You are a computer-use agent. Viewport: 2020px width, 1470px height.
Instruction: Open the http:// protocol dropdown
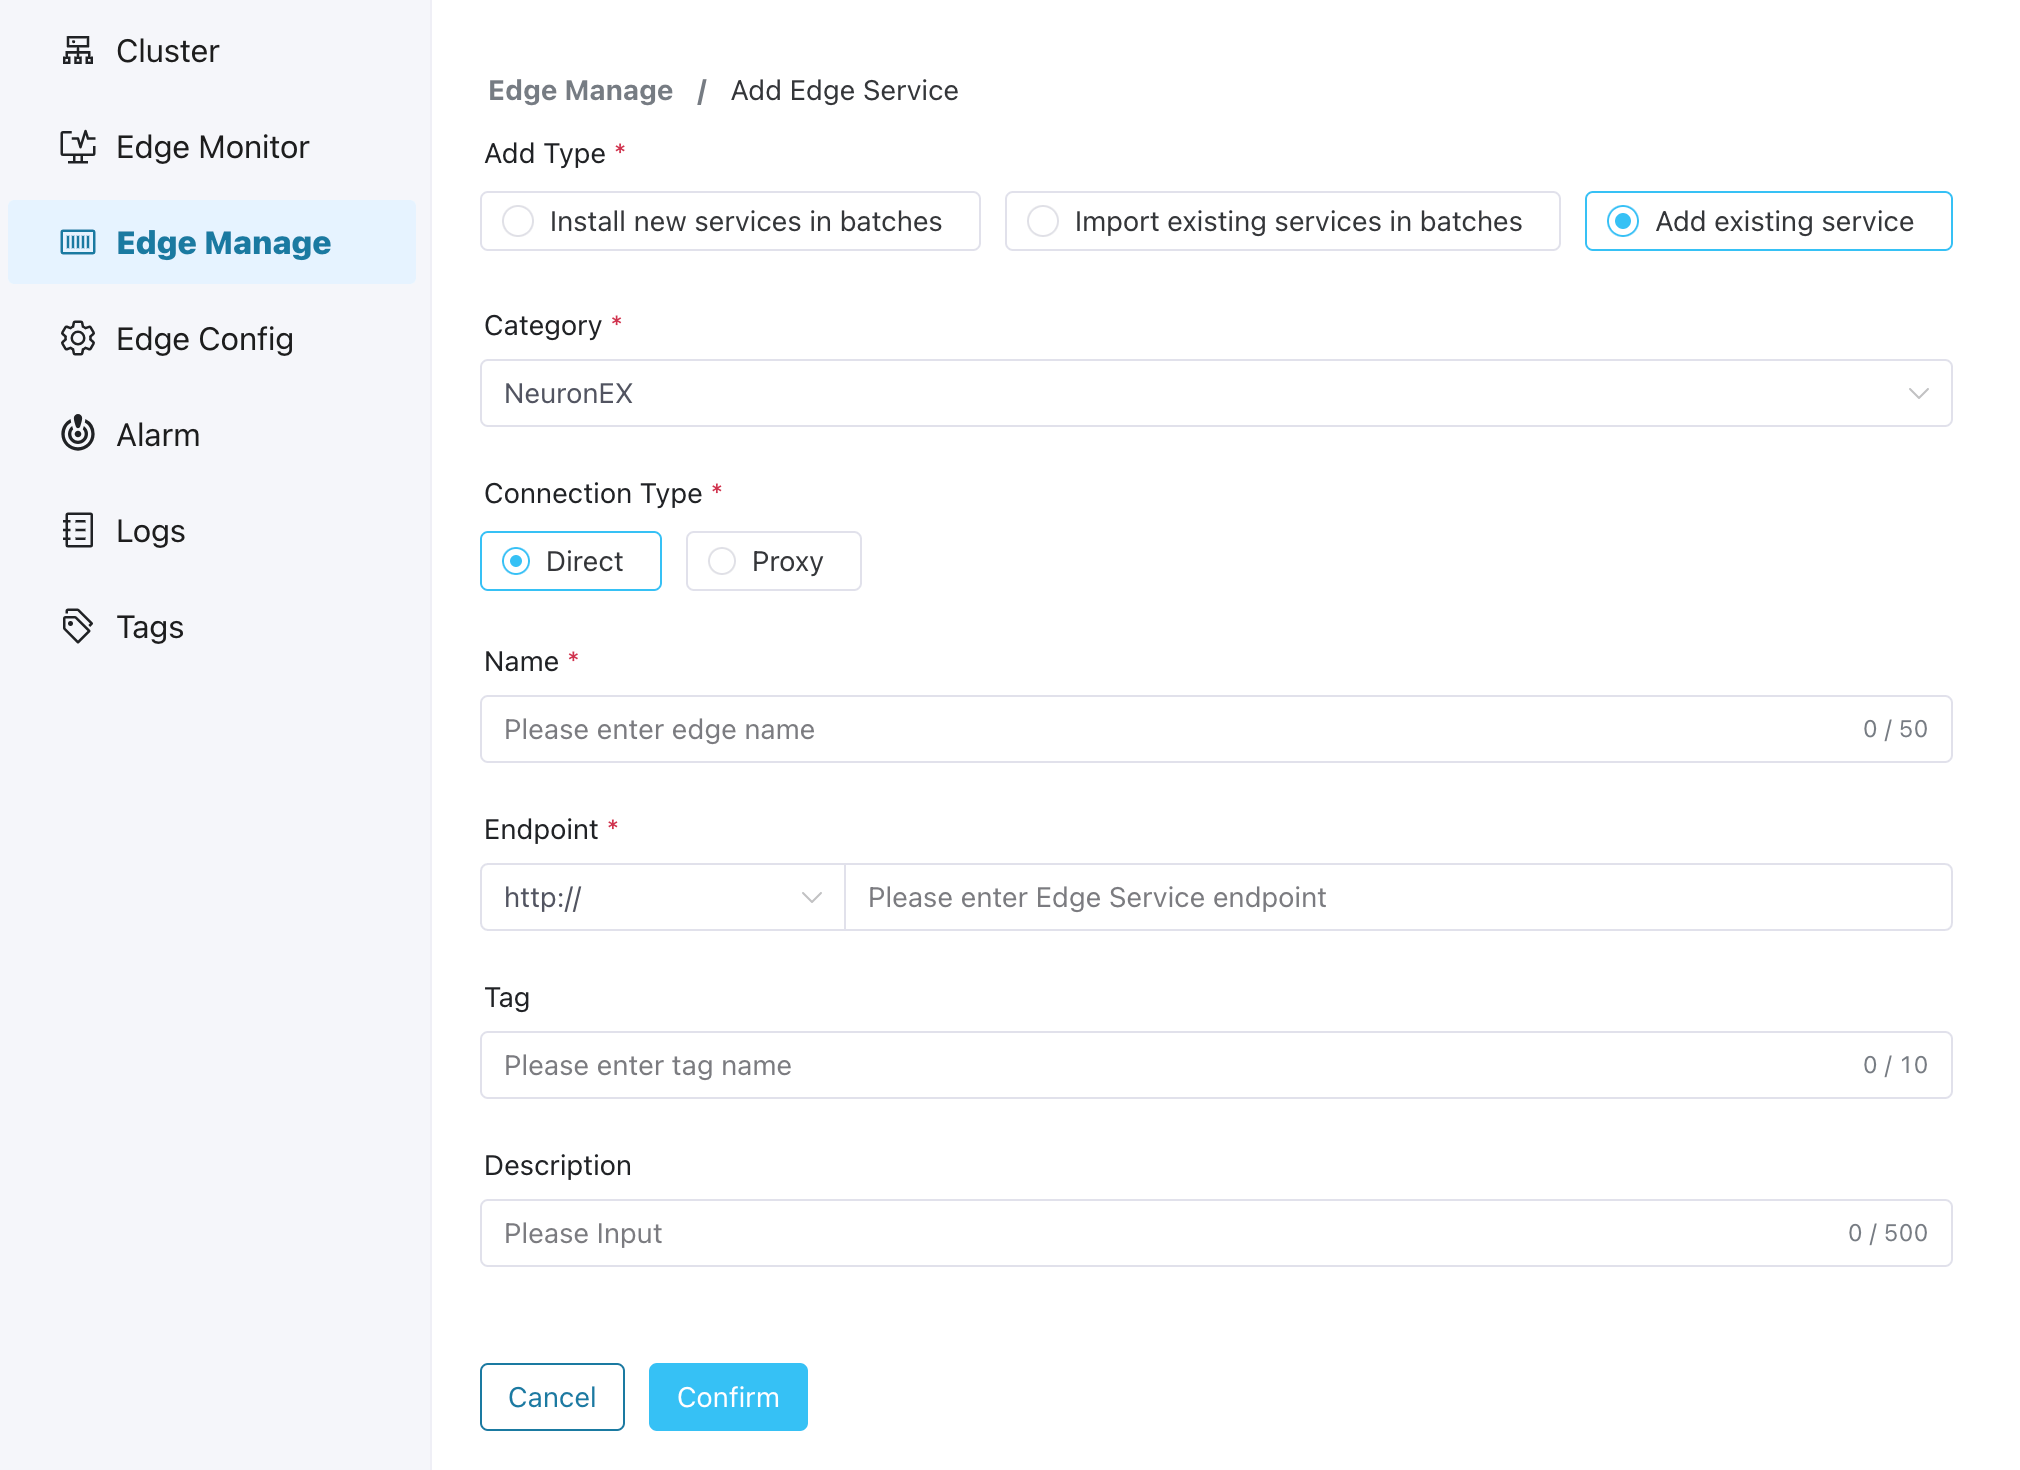click(x=662, y=897)
